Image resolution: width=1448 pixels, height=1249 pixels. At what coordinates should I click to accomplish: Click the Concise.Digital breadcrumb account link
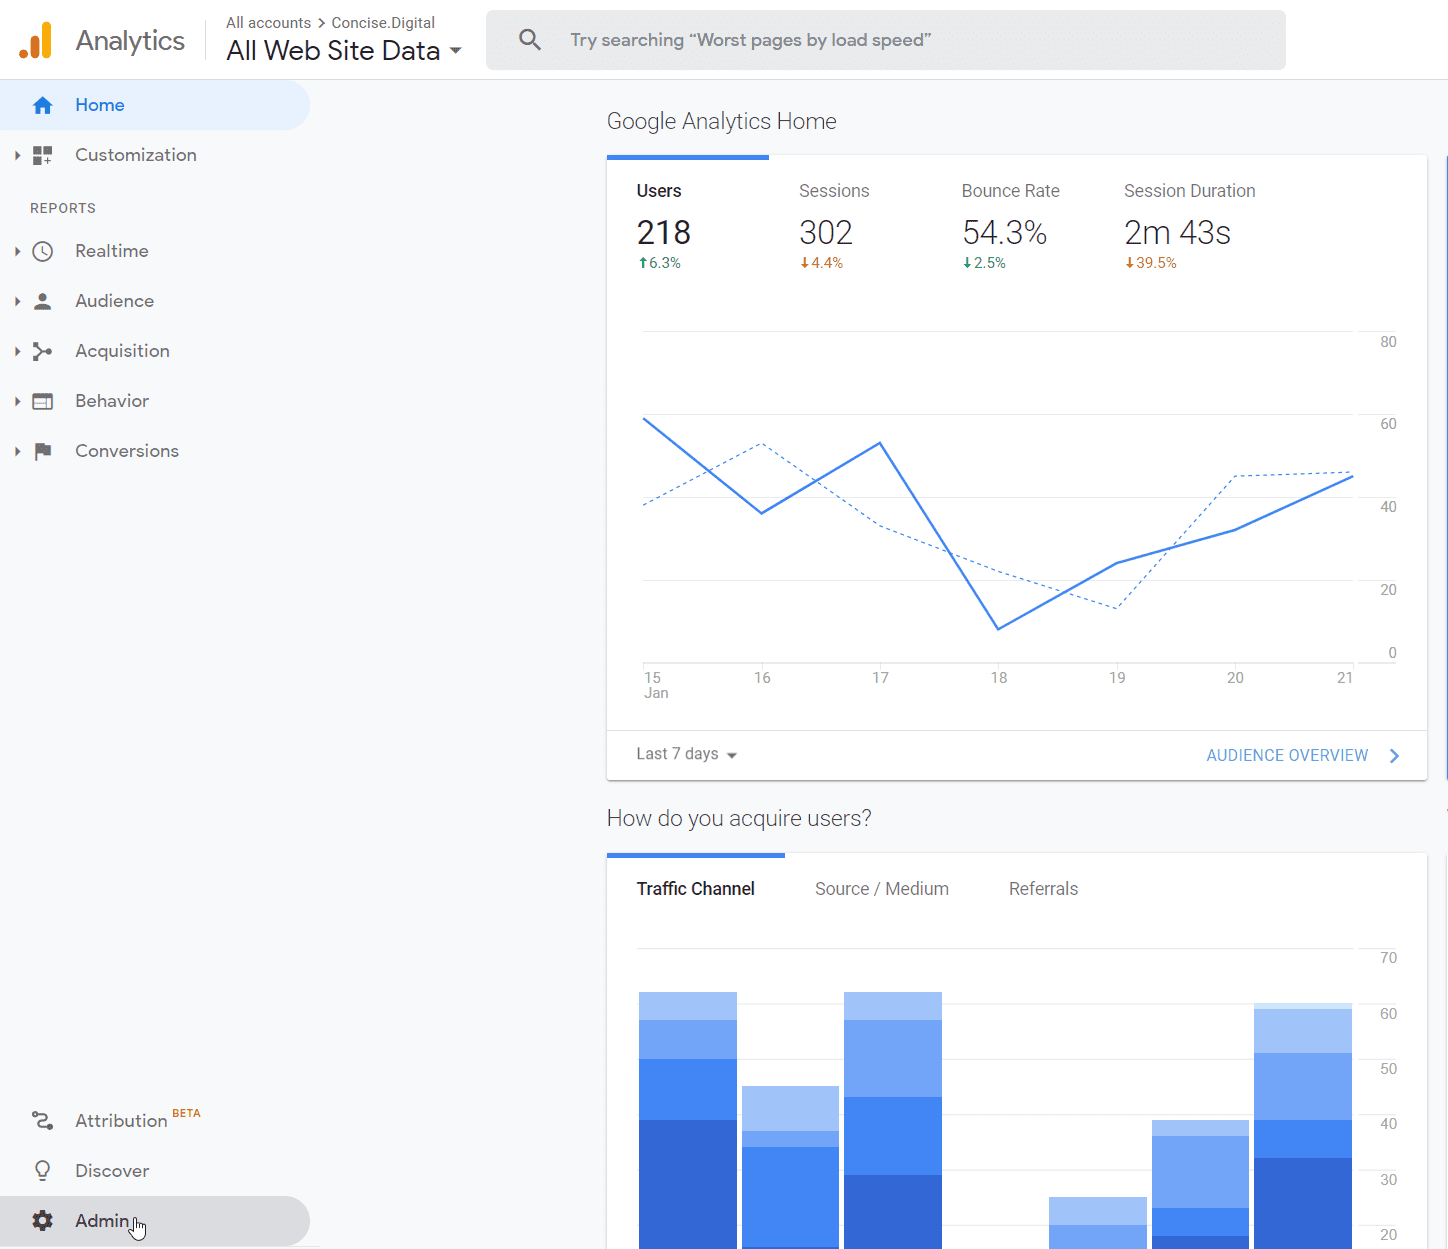click(383, 23)
